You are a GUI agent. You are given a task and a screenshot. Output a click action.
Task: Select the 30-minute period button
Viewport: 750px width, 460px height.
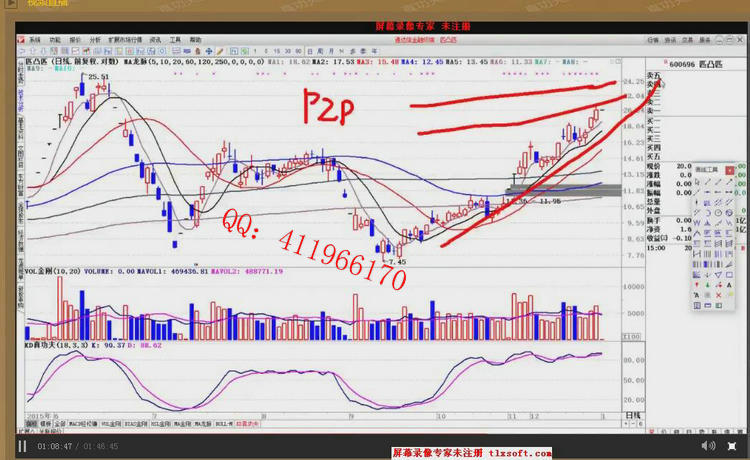287,51
